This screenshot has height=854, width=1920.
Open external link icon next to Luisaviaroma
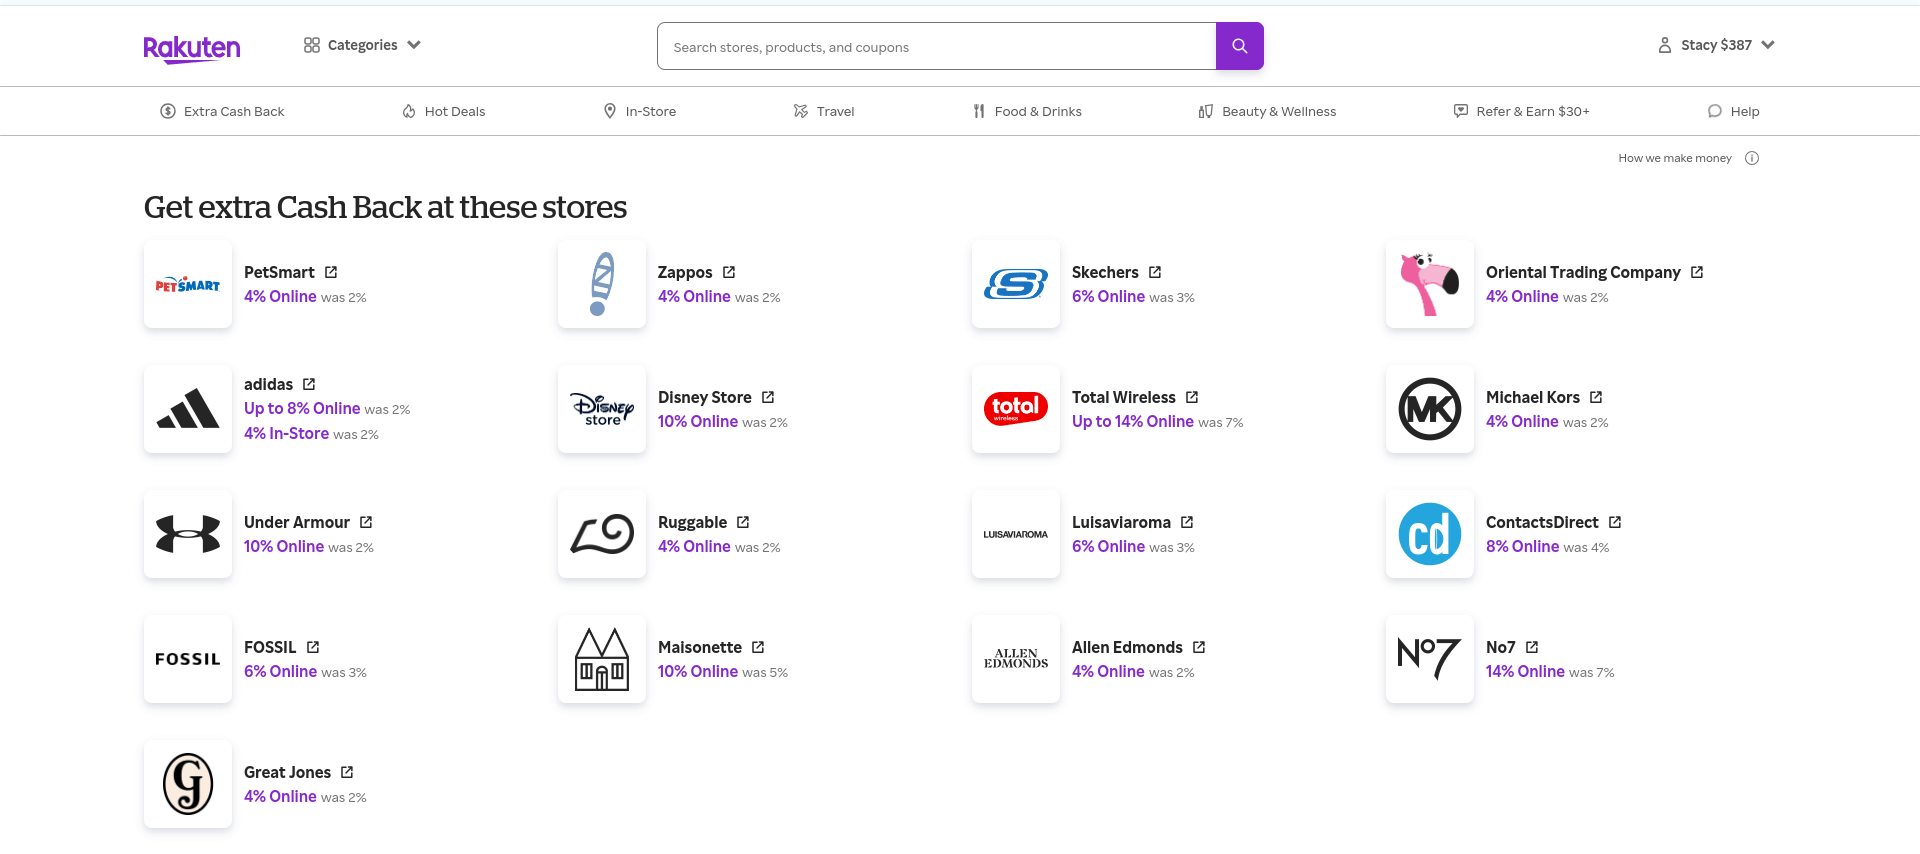1187,522
